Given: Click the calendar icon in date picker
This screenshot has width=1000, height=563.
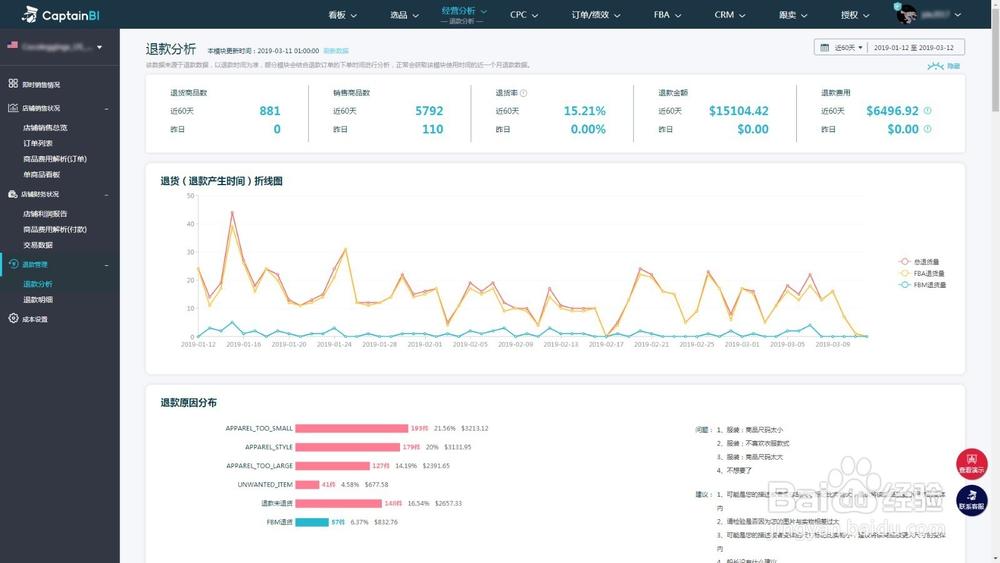Looking at the screenshot, I should point(825,48).
